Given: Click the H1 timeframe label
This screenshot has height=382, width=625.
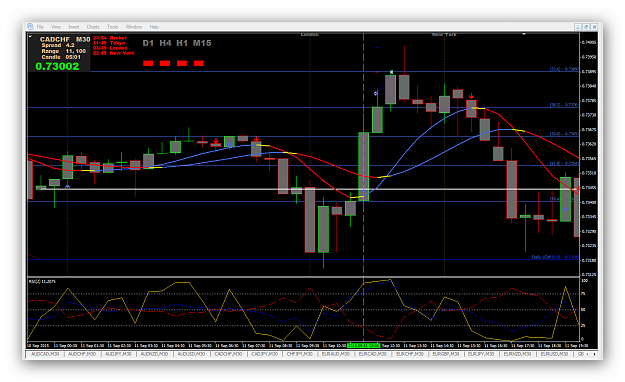Looking at the screenshot, I should point(182,43).
